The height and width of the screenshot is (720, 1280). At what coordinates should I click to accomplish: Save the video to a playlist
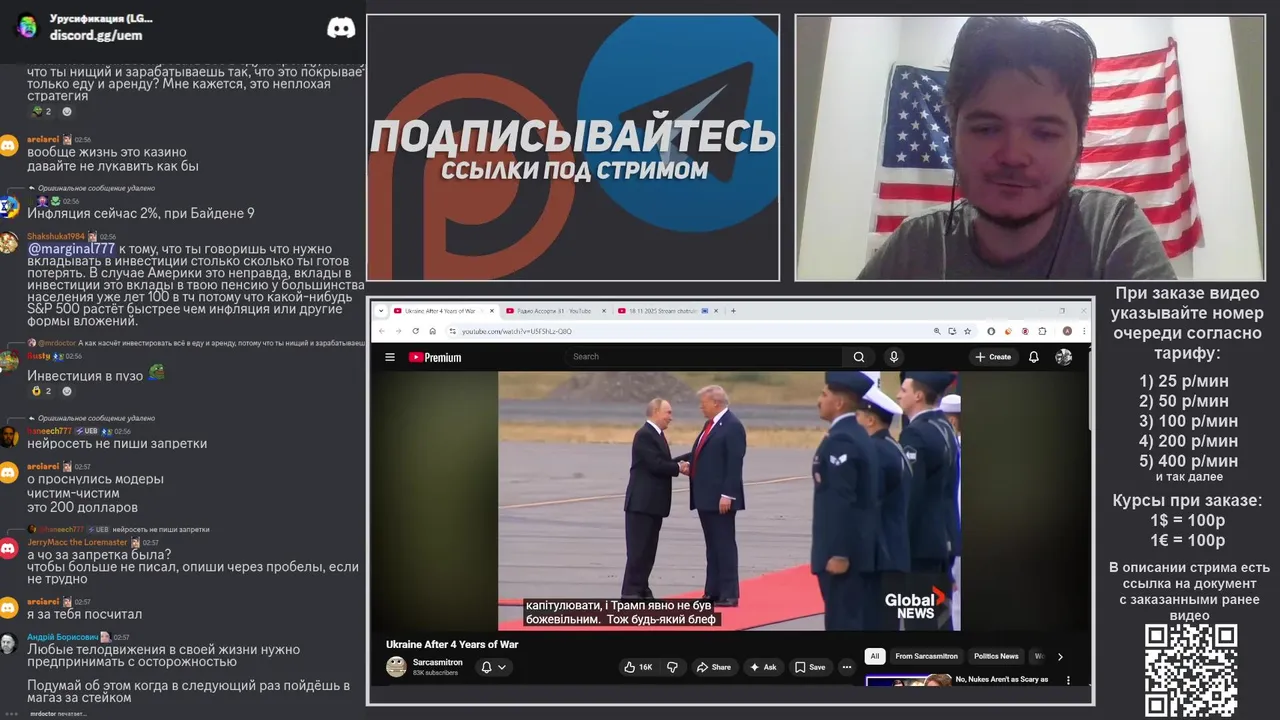coord(810,667)
